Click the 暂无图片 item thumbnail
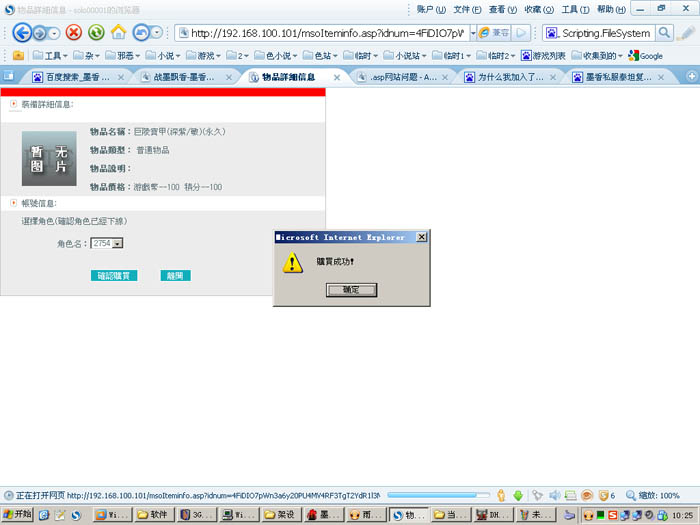This screenshot has width=700, height=525. click(x=49, y=160)
